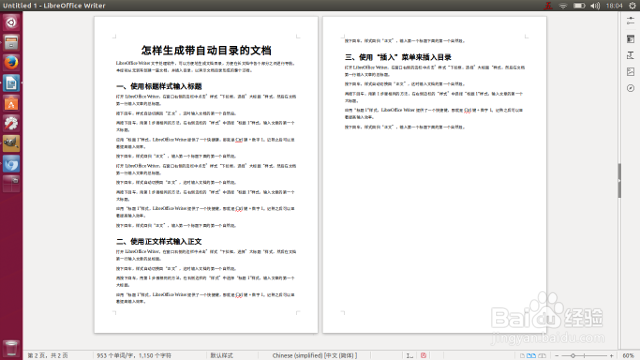The height and width of the screenshot is (360, 640).
Task: Click the document title 怎样生成带自动目录的文档
Action: click(x=206, y=50)
